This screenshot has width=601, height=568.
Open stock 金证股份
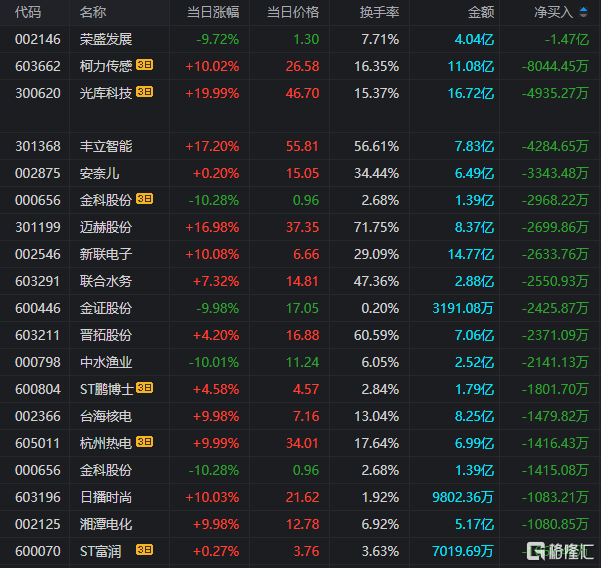click(x=106, y=308)
